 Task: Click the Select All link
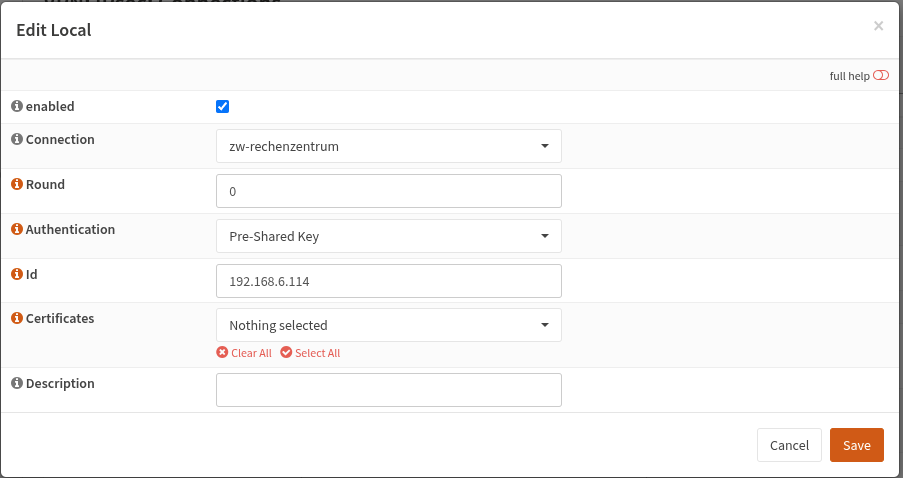point(317,353)
